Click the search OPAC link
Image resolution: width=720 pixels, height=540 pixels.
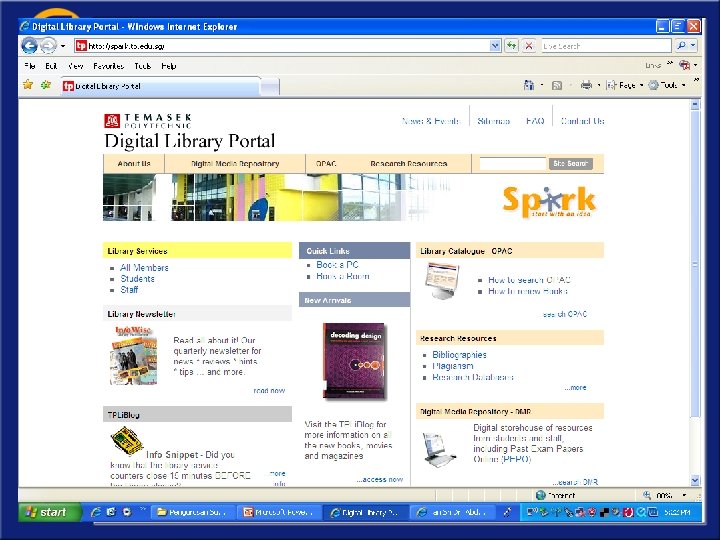tap(564, 314)
